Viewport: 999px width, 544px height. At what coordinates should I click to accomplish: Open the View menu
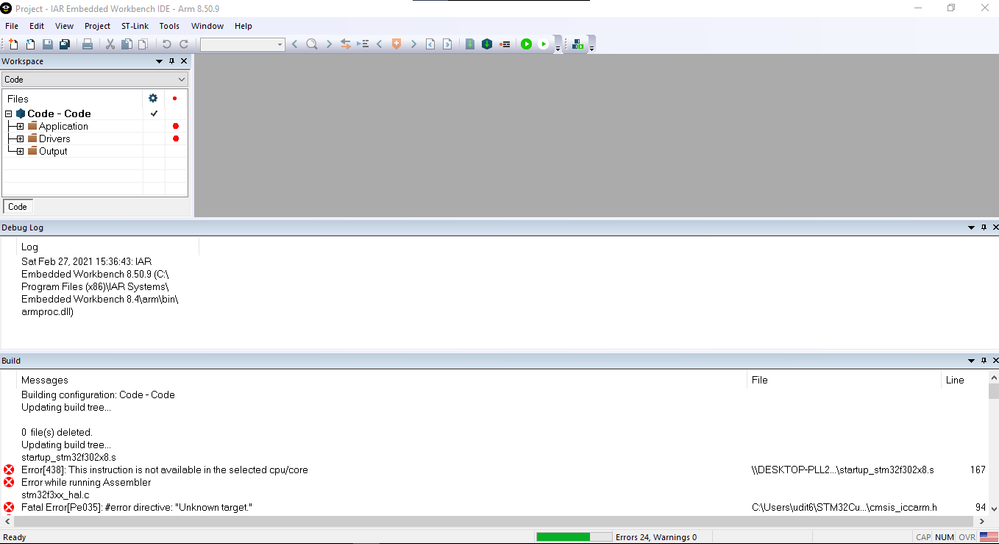64,26
